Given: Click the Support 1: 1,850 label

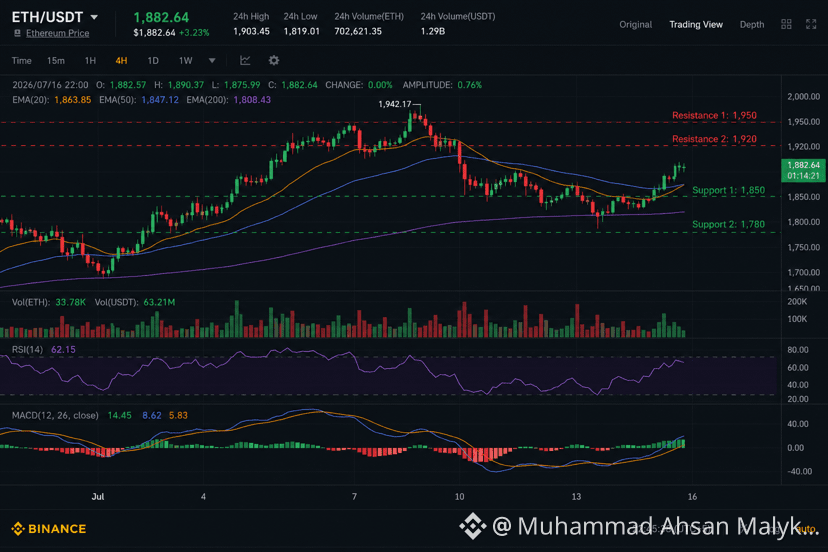Looking at the screenshot, I should [728, 190].
